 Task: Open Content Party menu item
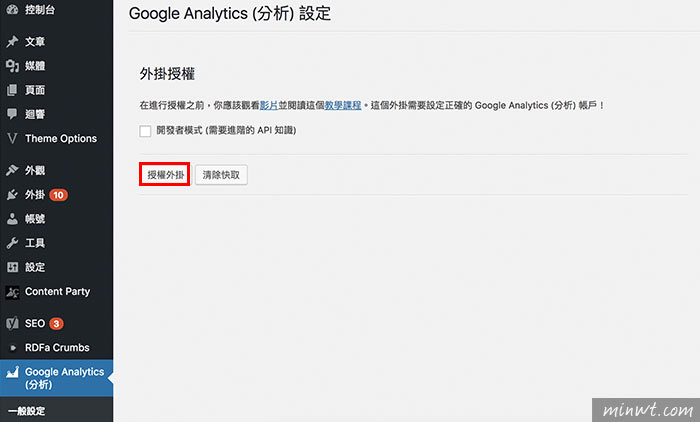(x=56, y=292)
